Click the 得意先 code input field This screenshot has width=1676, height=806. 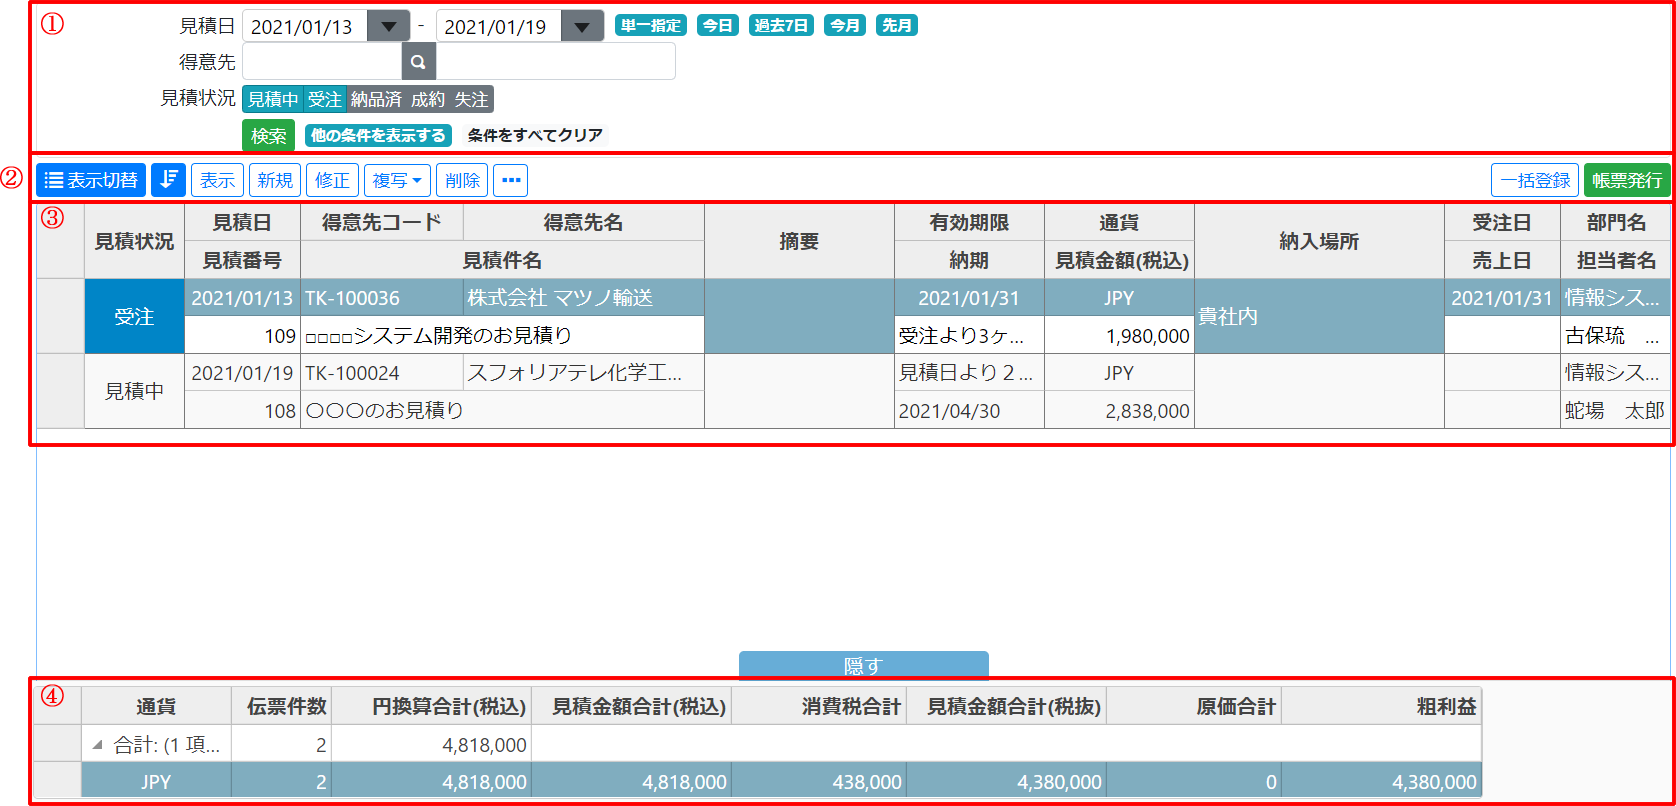pos(322,62)
